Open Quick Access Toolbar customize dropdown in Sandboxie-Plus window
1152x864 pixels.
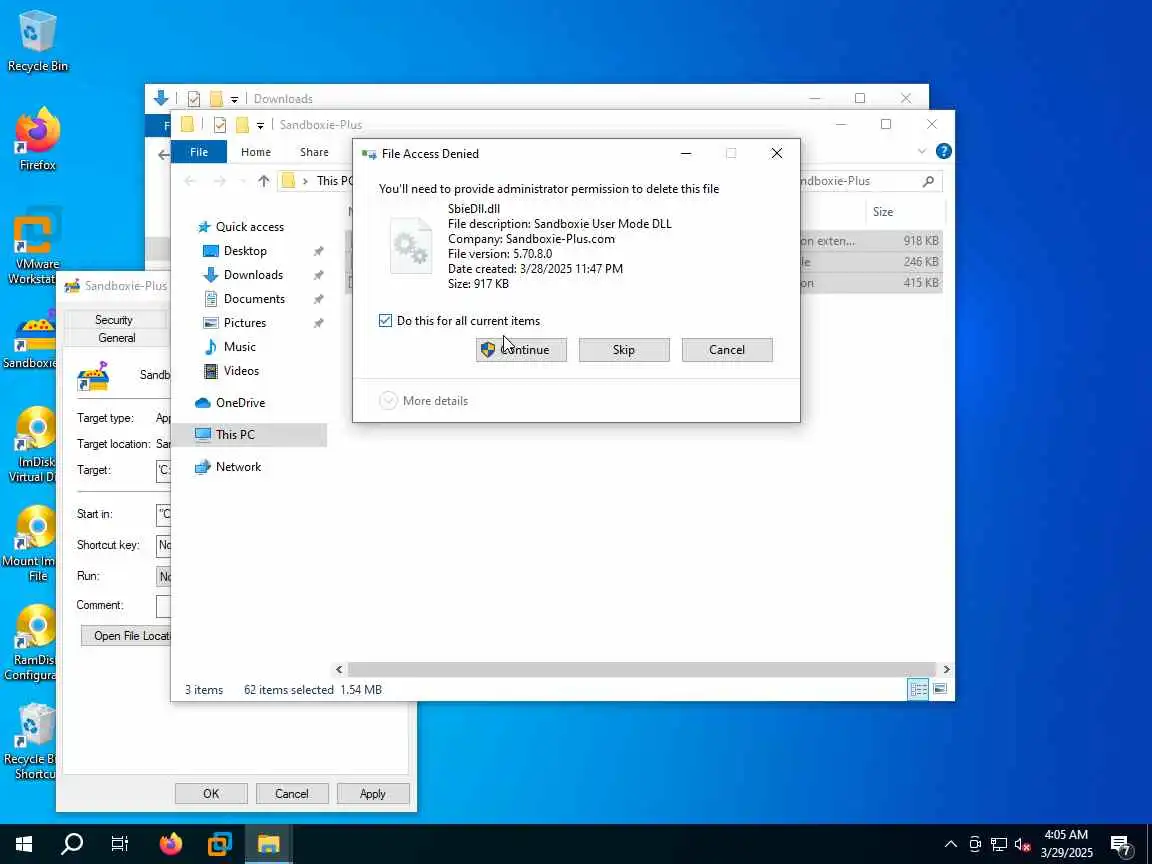point(260,126)
